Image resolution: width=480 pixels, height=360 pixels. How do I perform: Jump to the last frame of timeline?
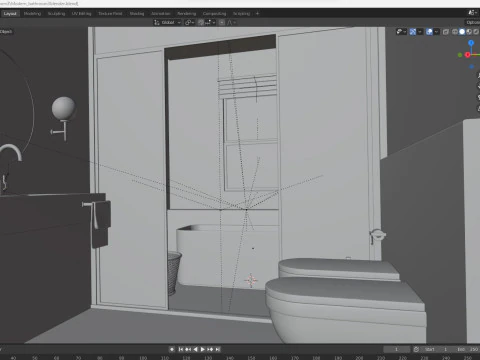click(x=218, y=349)
